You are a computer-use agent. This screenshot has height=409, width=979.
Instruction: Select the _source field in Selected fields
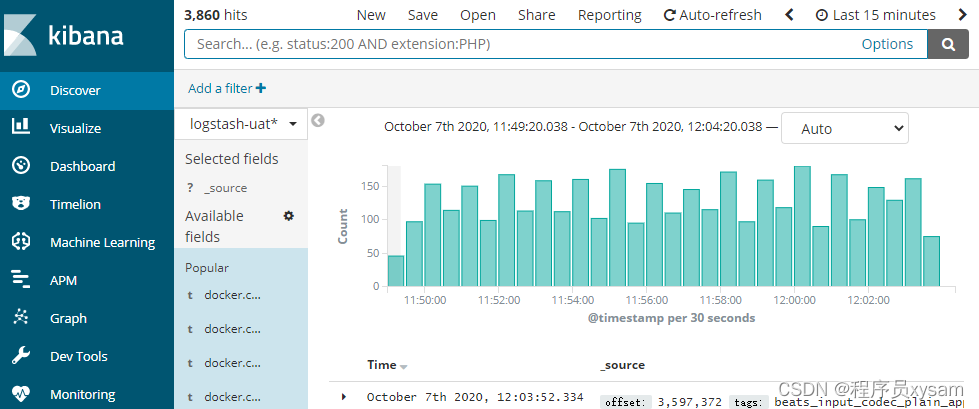(x=225, y=188)
